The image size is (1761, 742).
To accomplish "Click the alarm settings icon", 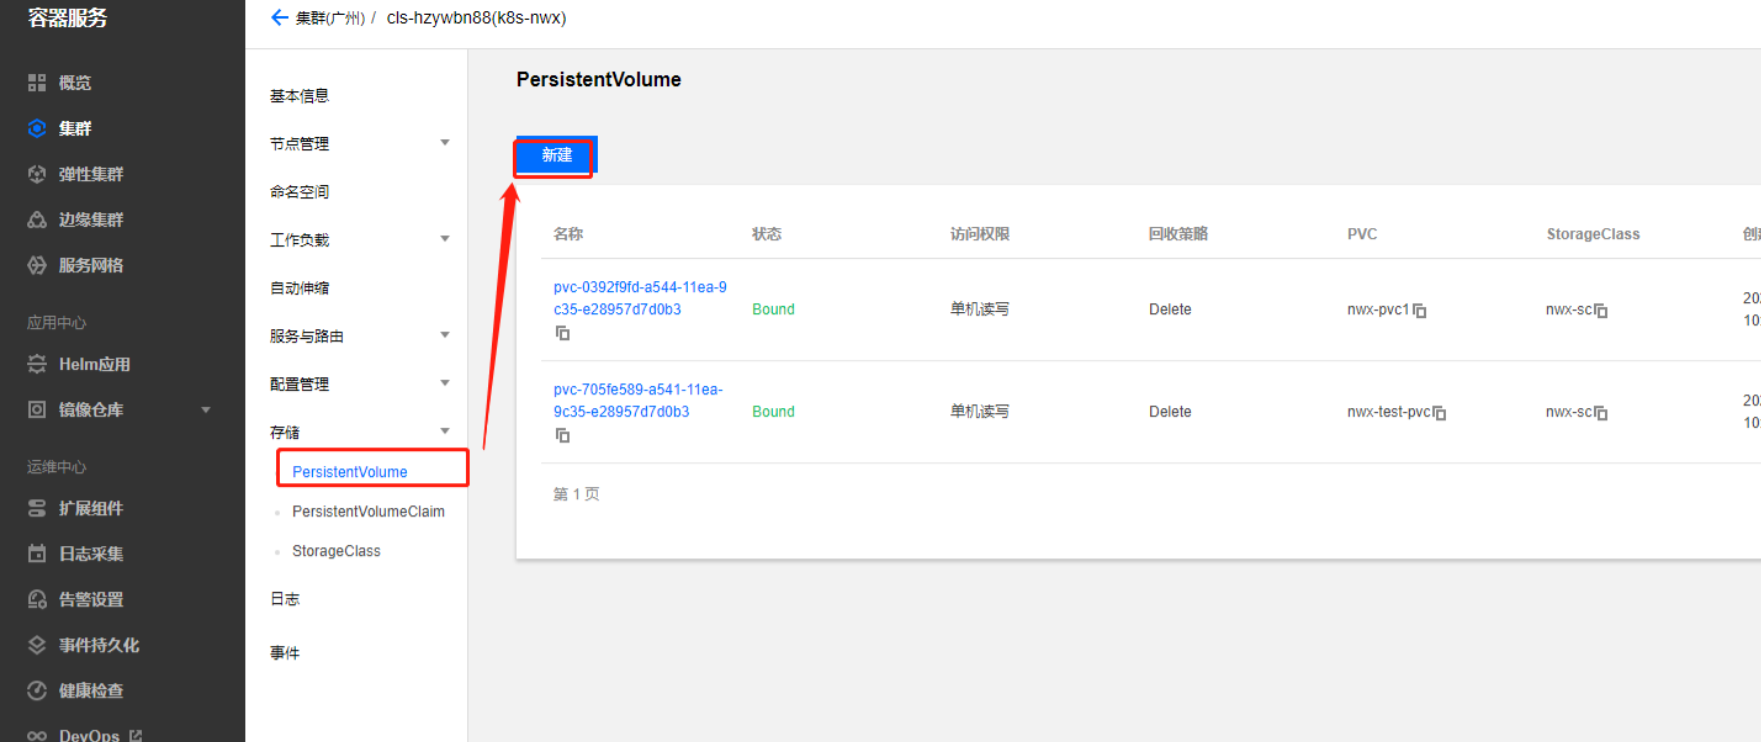I will (x=37, y=599).
